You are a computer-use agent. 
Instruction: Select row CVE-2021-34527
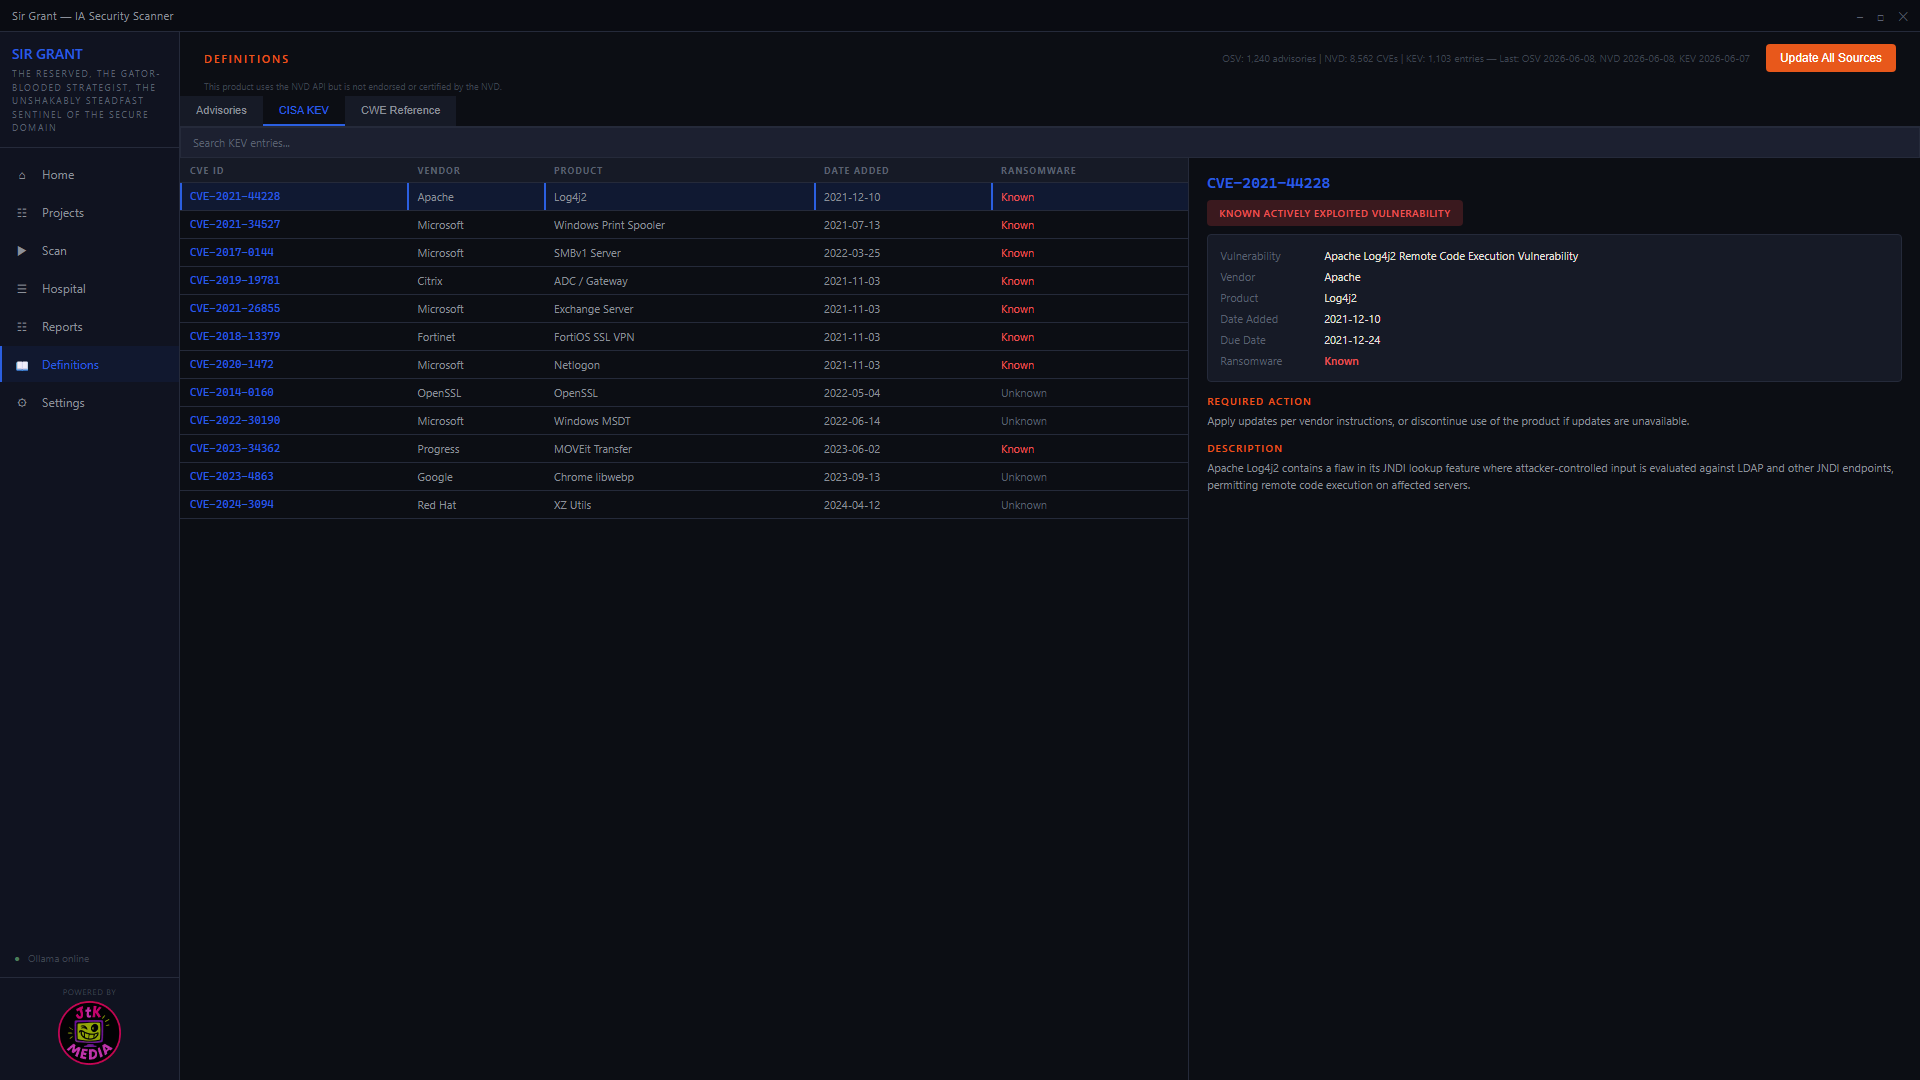tap(684, 225)
